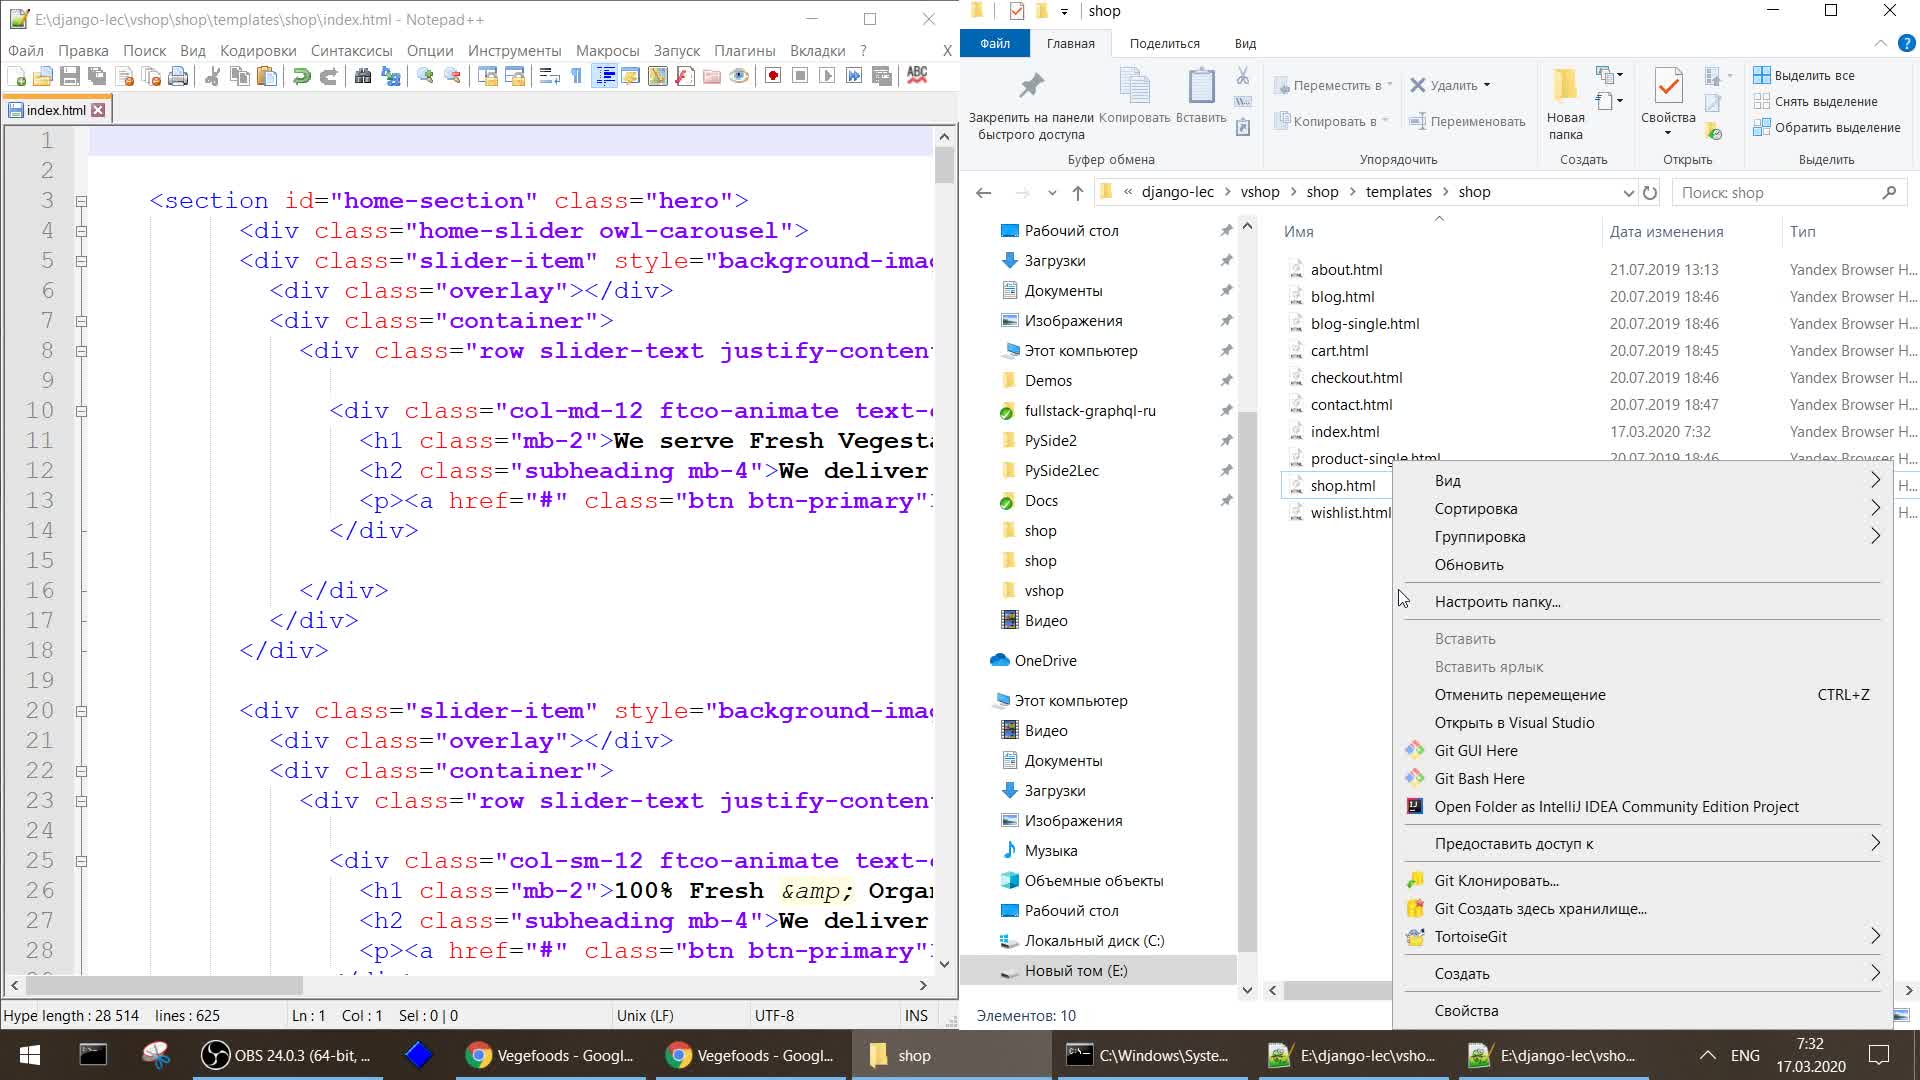Click Выделить все in Explorer ribbon
This screenshot has width=1920, height=1080.
(x=1804, y=75)
